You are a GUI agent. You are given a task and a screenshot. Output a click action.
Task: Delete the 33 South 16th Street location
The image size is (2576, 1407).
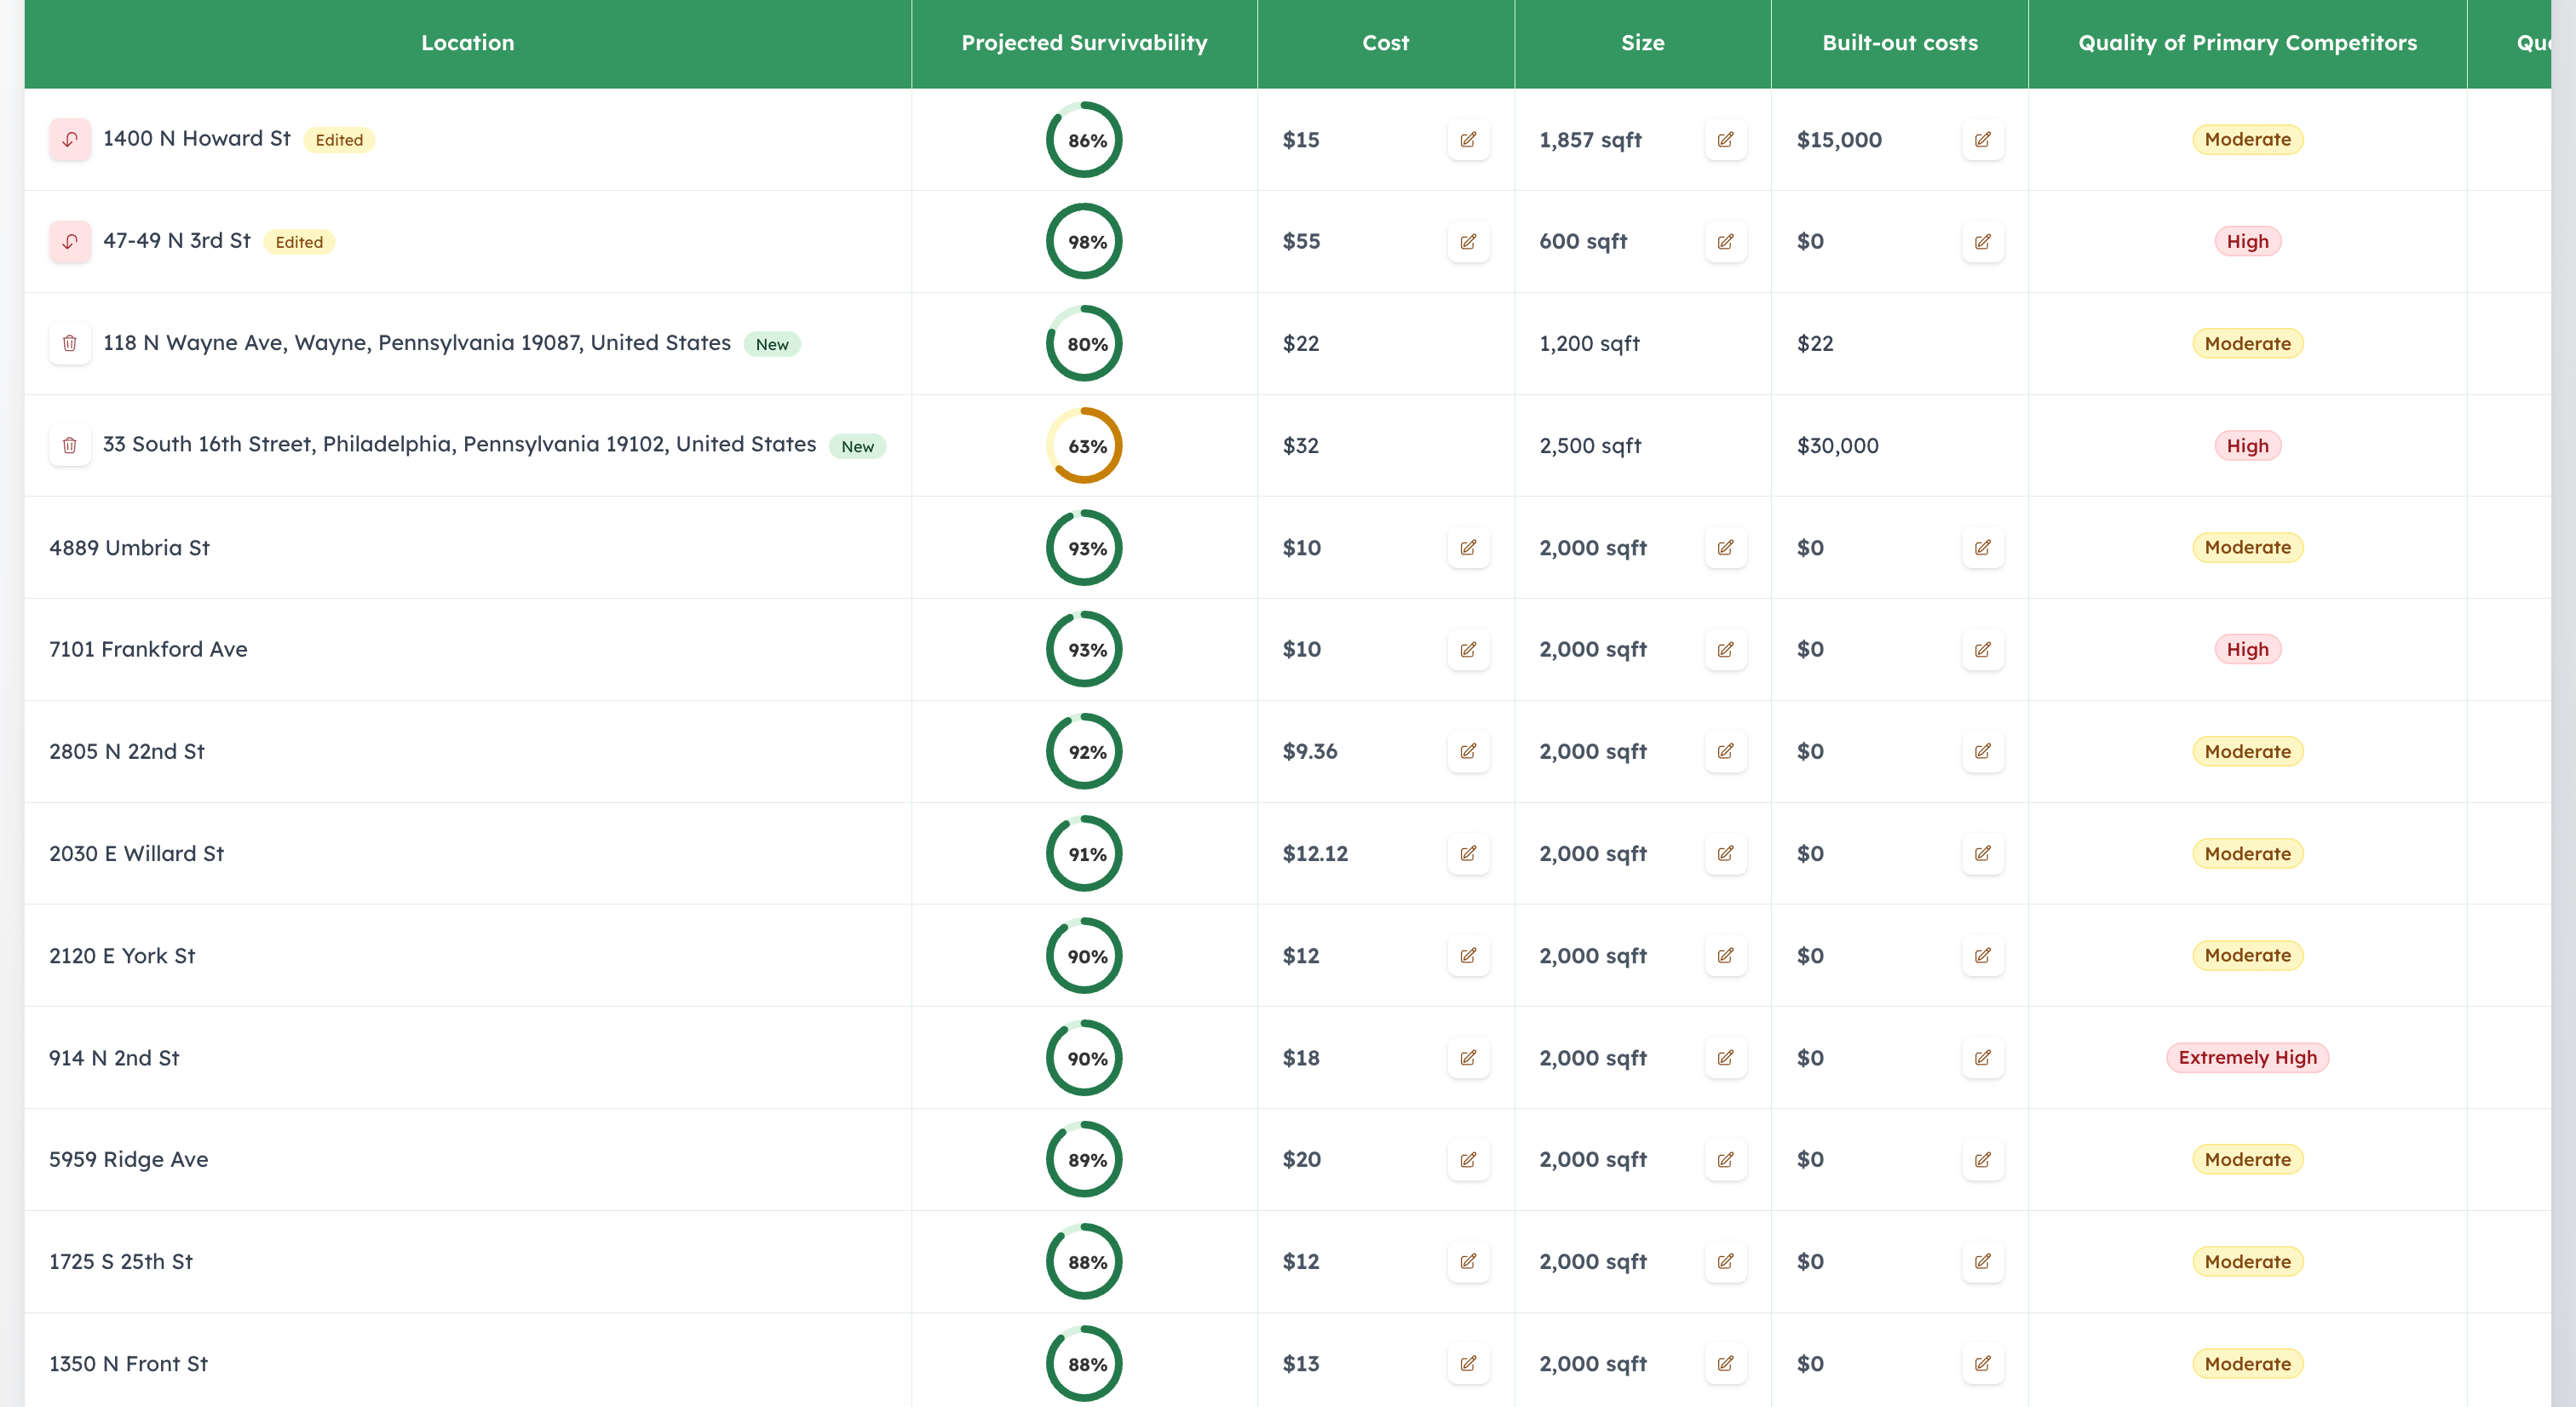pos(69,446)
